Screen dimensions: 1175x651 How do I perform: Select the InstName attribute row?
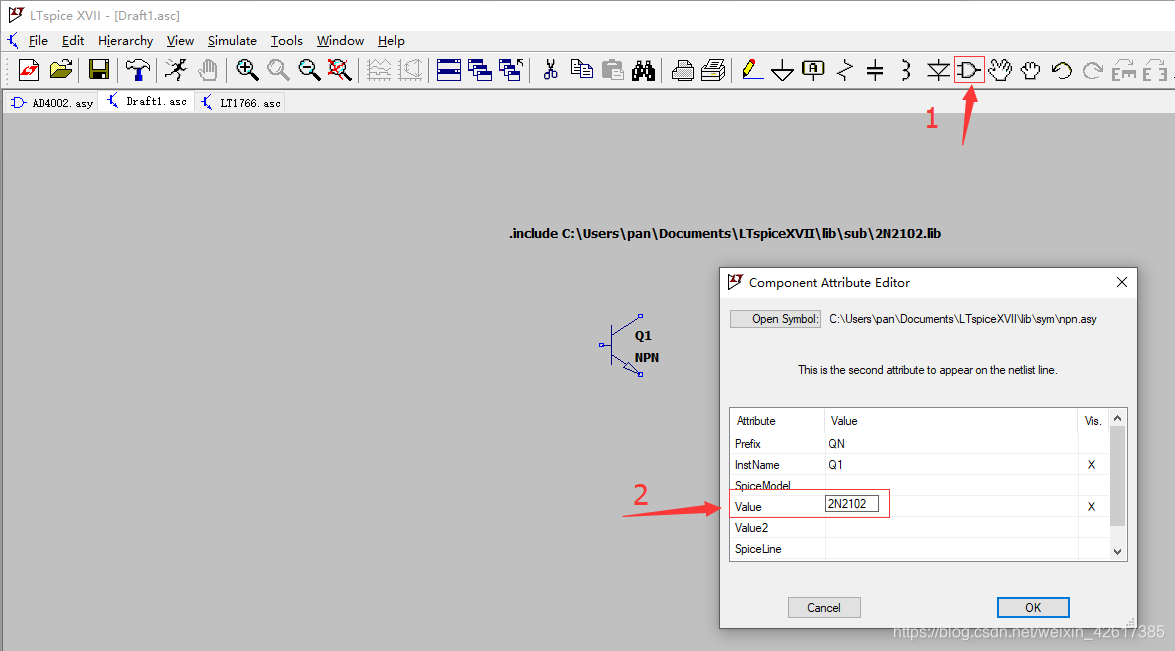pos(919,464)
